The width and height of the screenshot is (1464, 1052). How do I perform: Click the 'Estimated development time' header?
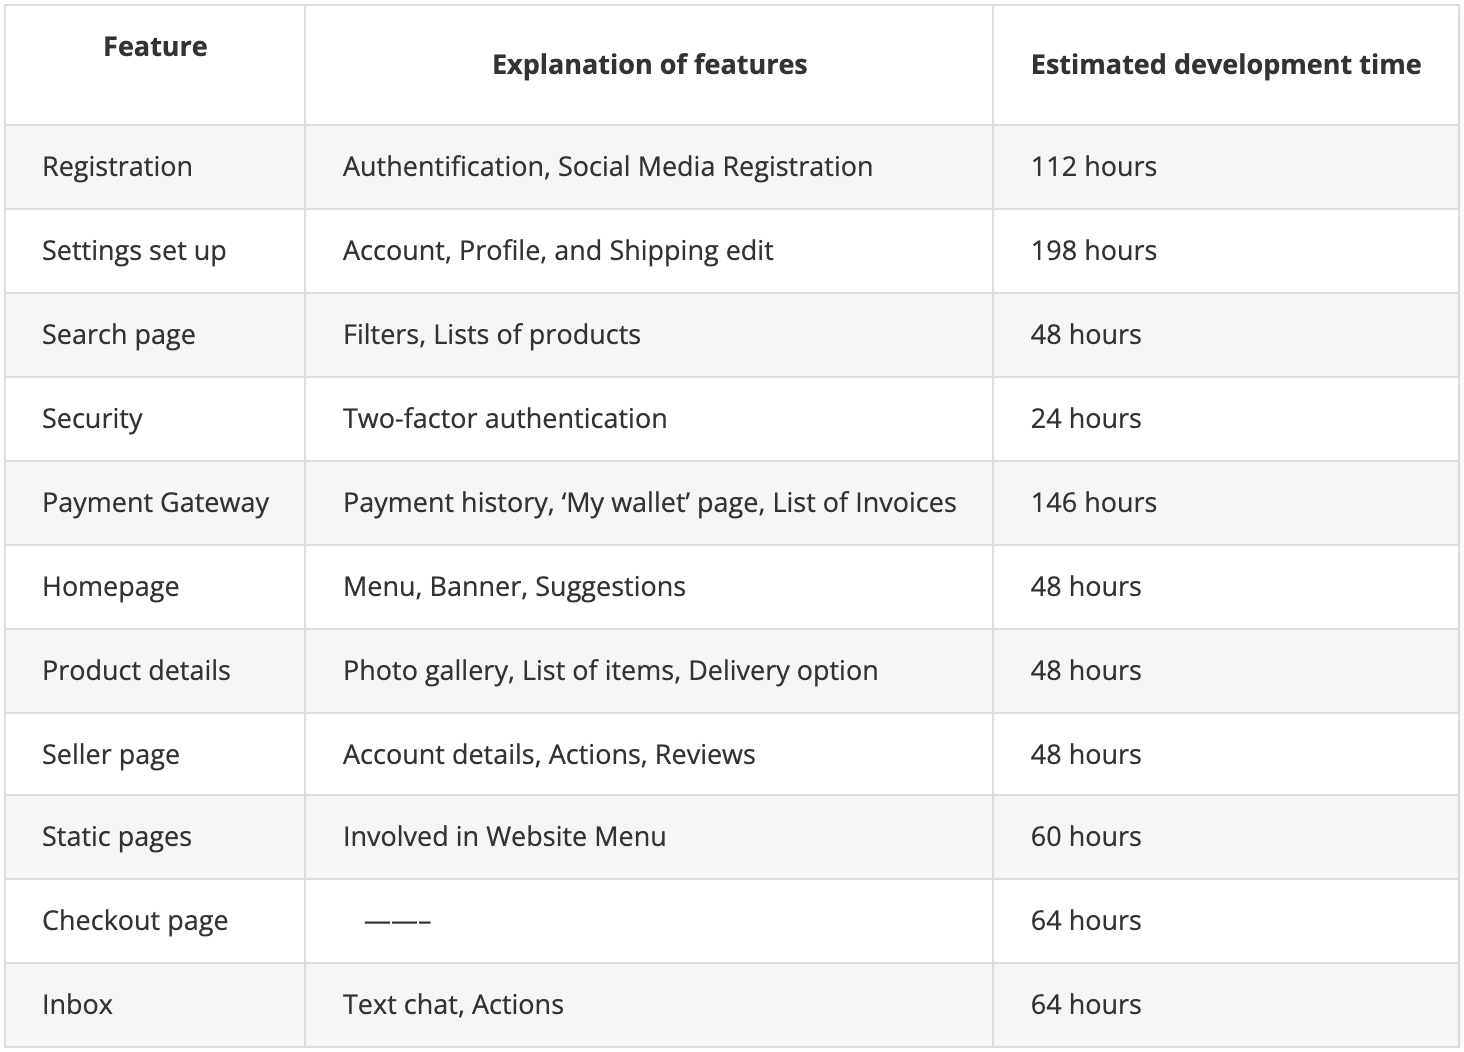1226,64
